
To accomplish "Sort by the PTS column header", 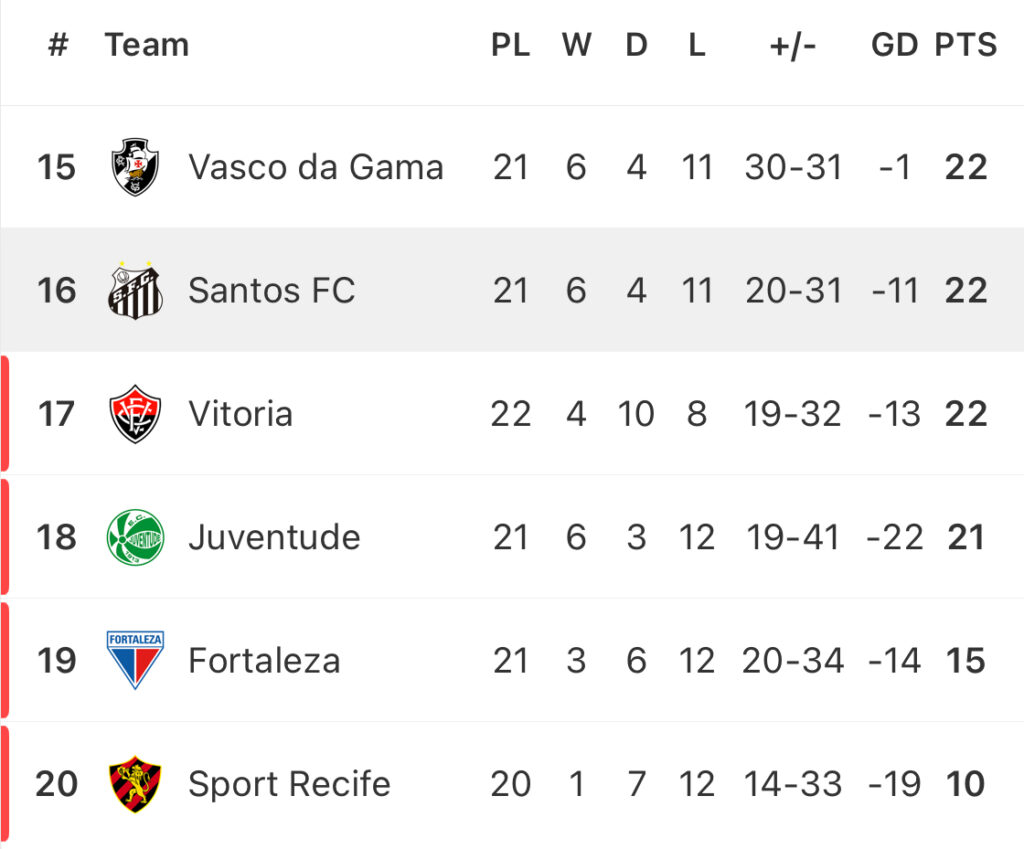I will pos(966,45).
